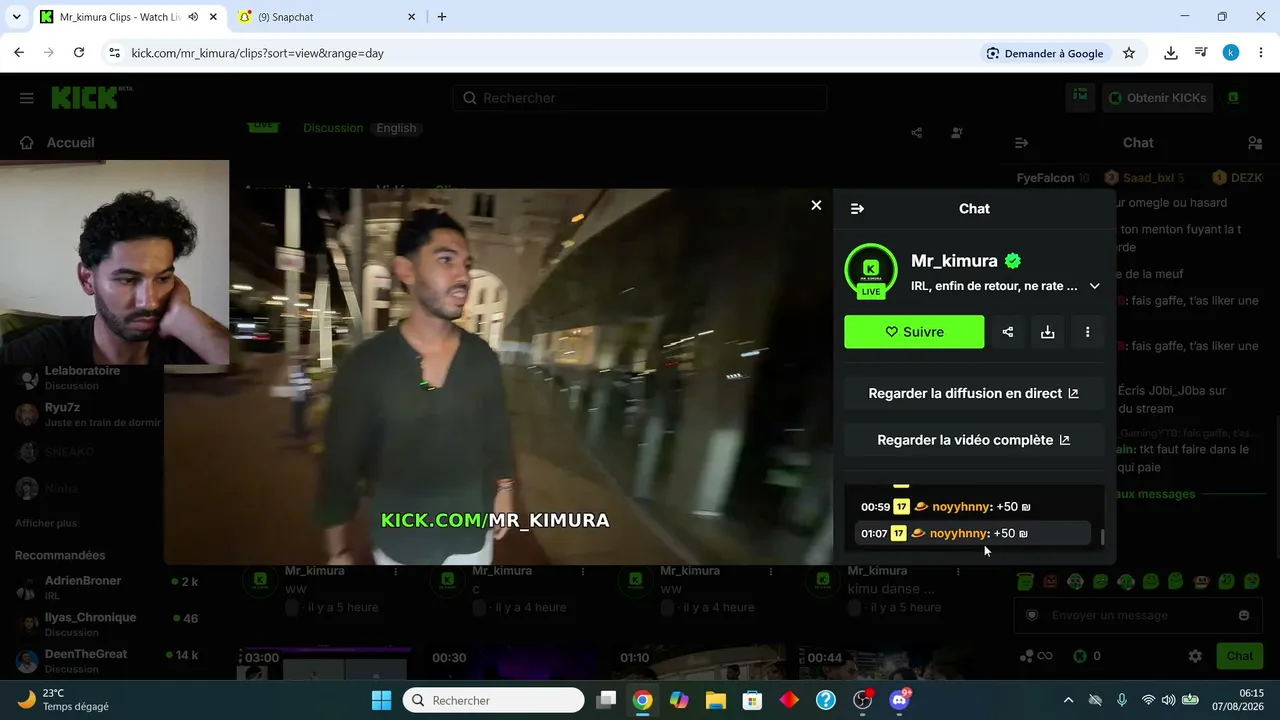
Task: Open the chat users list icon
Action: coord(1255,143)
